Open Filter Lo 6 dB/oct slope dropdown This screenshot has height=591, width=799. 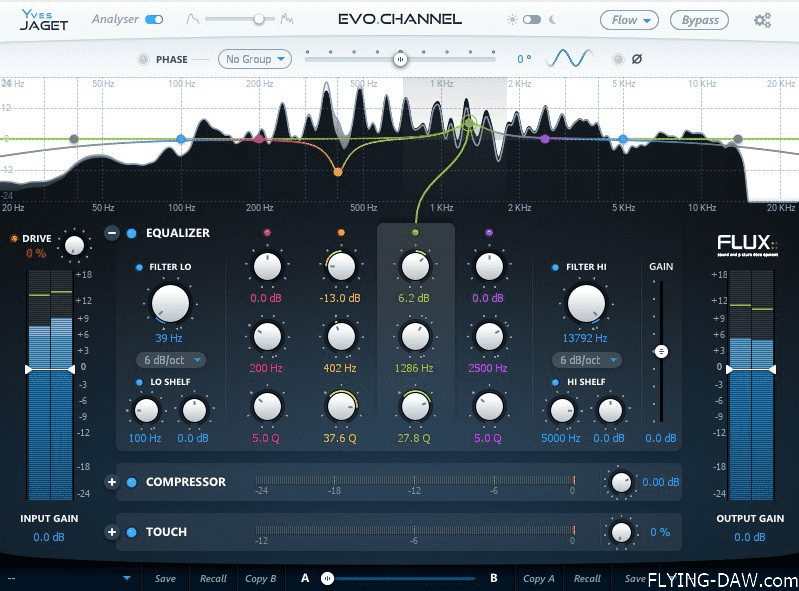coord(171,360)
